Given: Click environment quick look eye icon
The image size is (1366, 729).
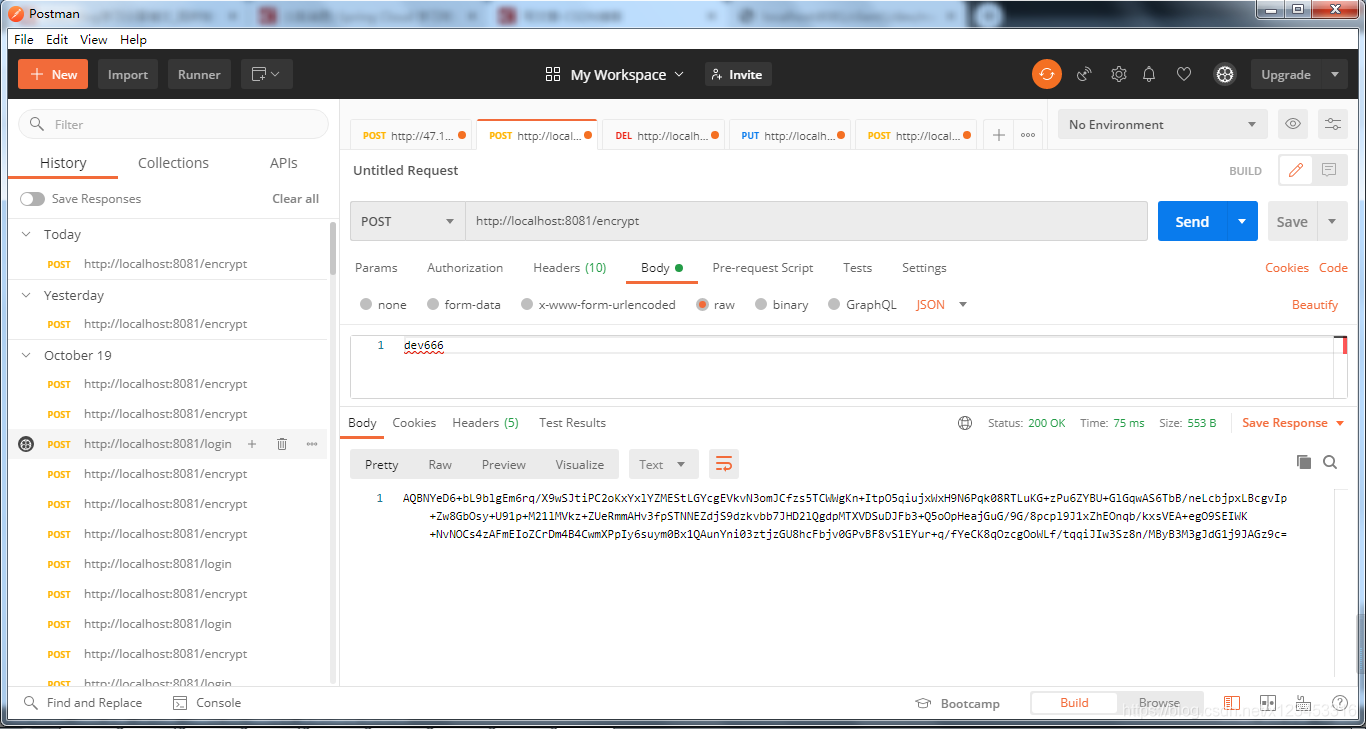Looking at the screenshot, I should click(1293, 124).
